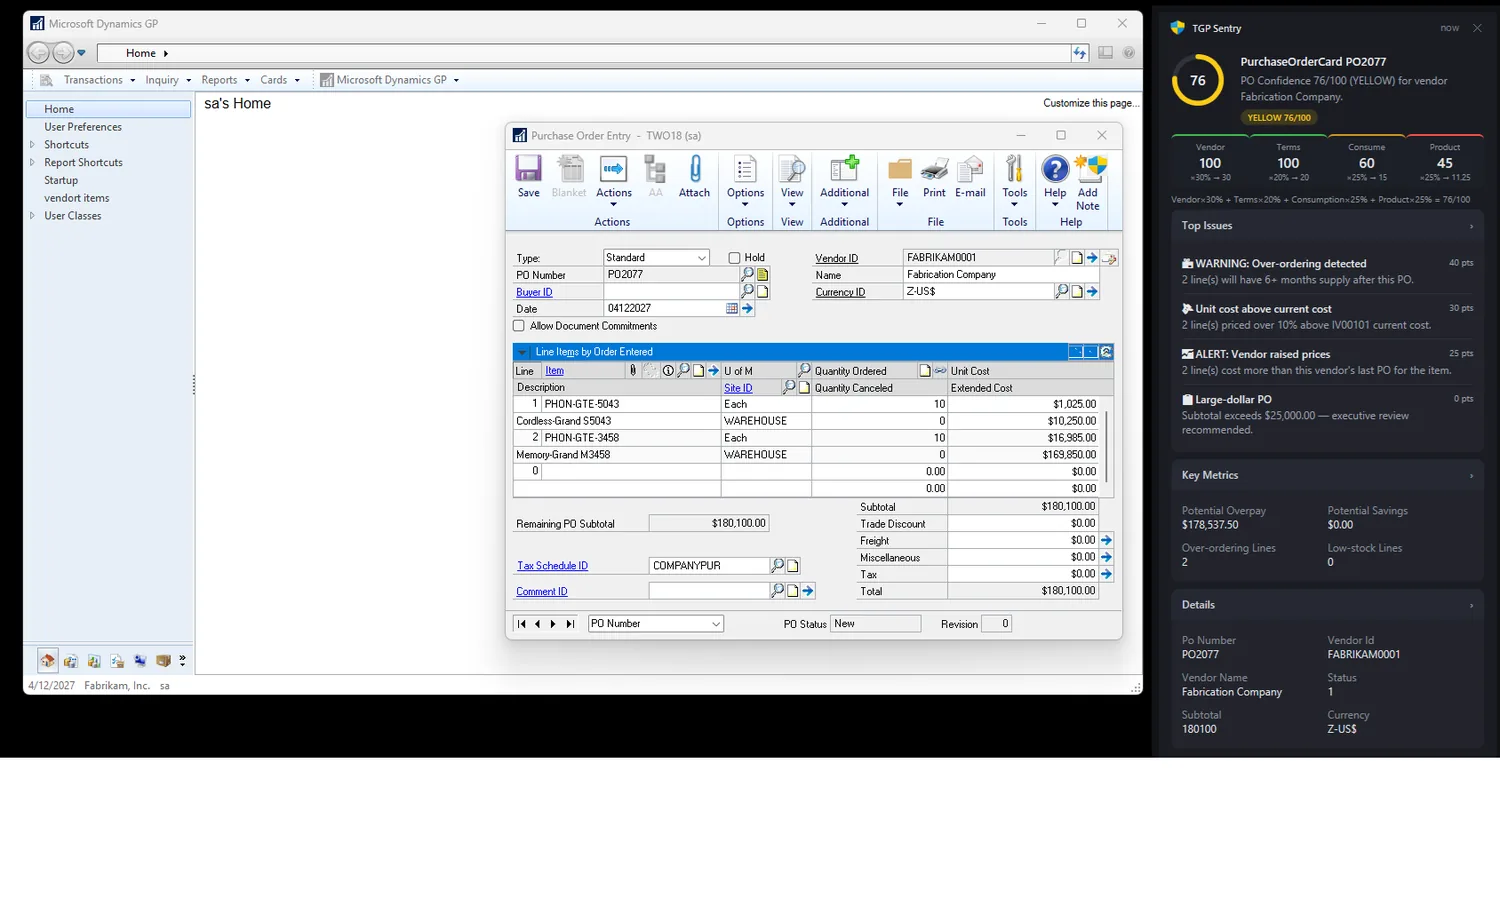This screenshot has width=1500, height=906.
Task: Click the Tax amount expansion arrow
Action: click(x=1106, y=574)
